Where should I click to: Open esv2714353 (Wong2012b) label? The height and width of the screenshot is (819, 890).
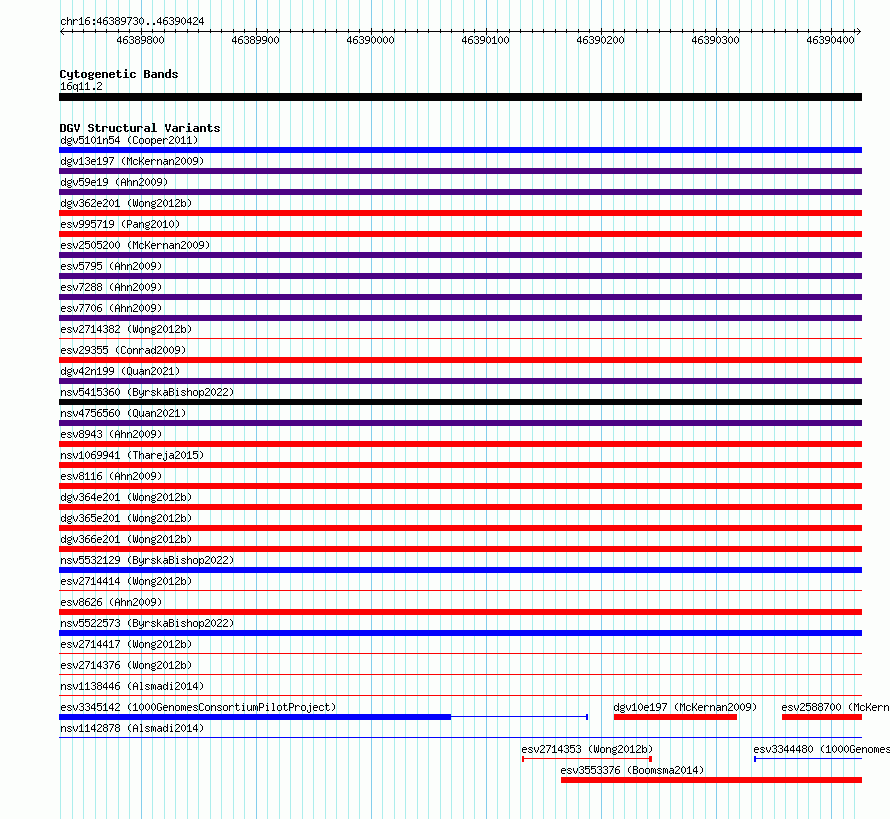587,749
